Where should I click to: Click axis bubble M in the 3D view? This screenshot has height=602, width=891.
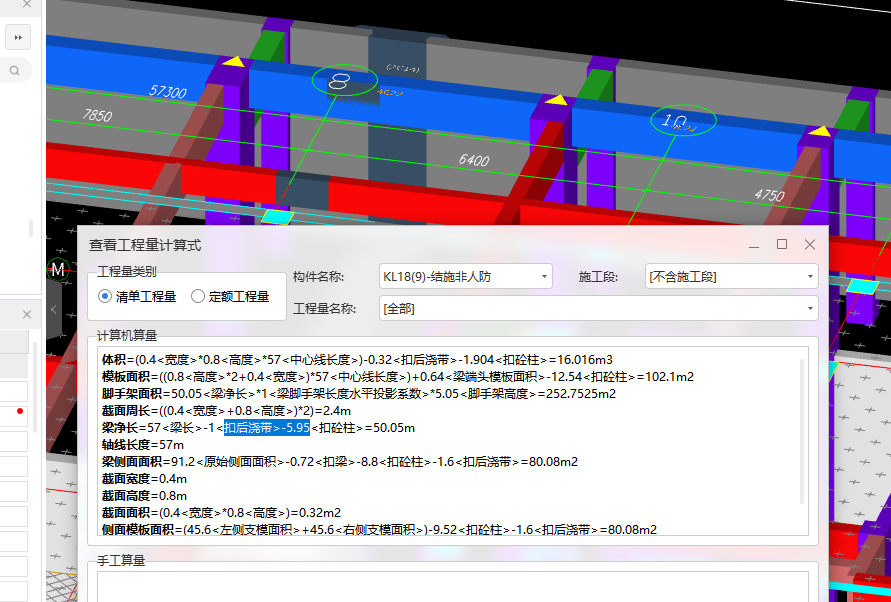coord(57,269)
